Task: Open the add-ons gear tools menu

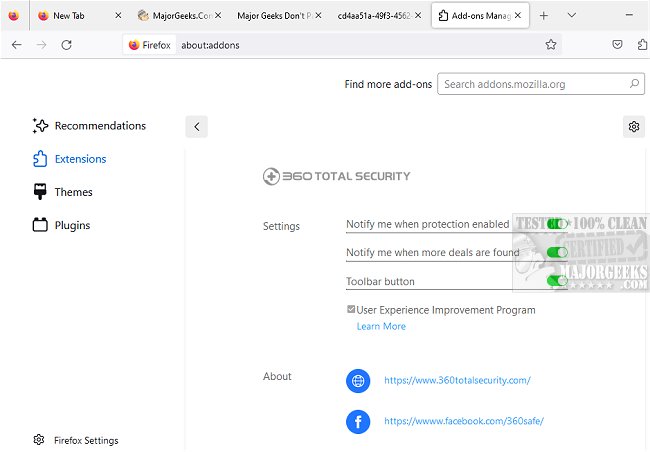Action: click(633, 127)
